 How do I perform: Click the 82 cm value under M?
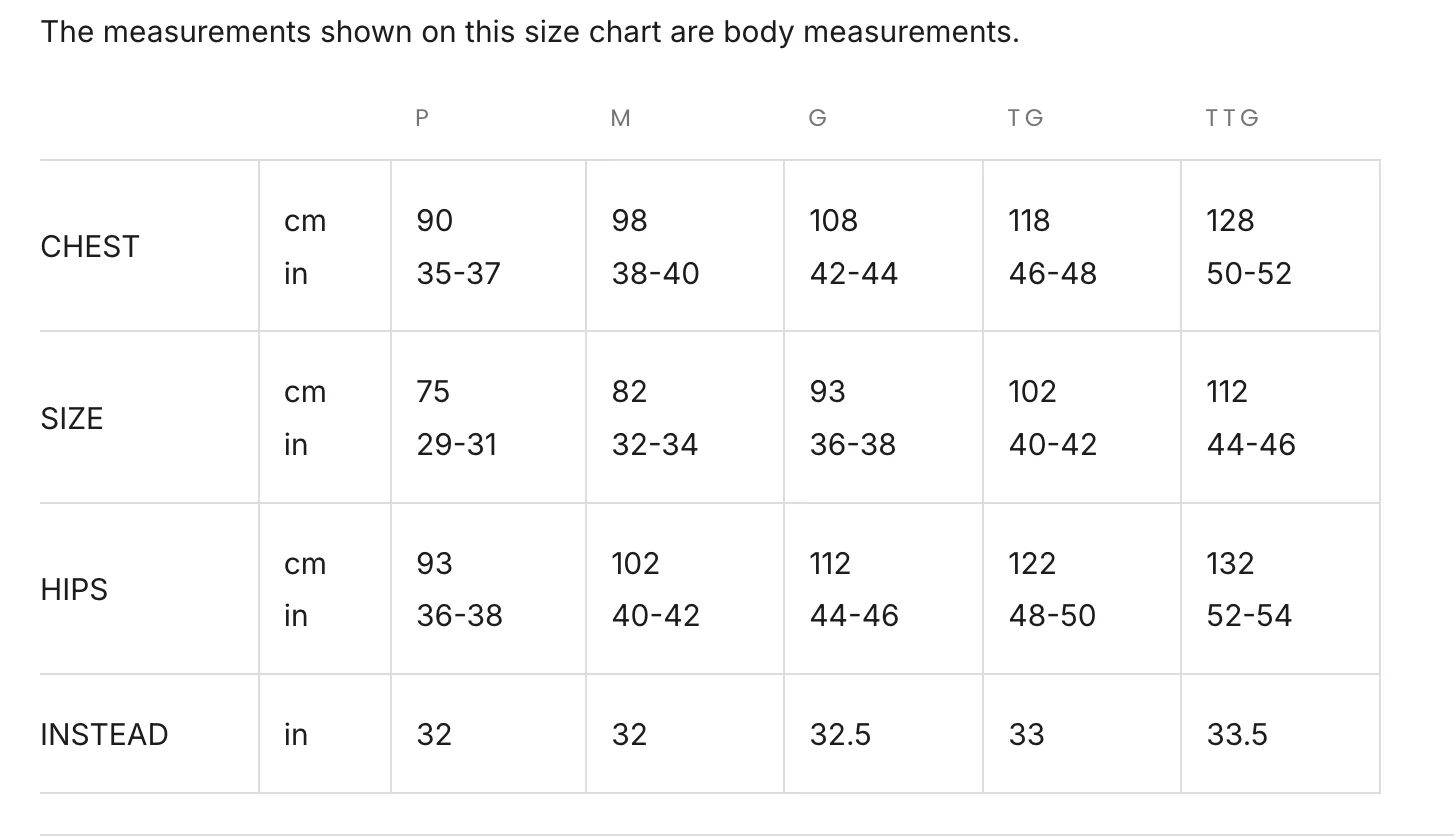629,391
